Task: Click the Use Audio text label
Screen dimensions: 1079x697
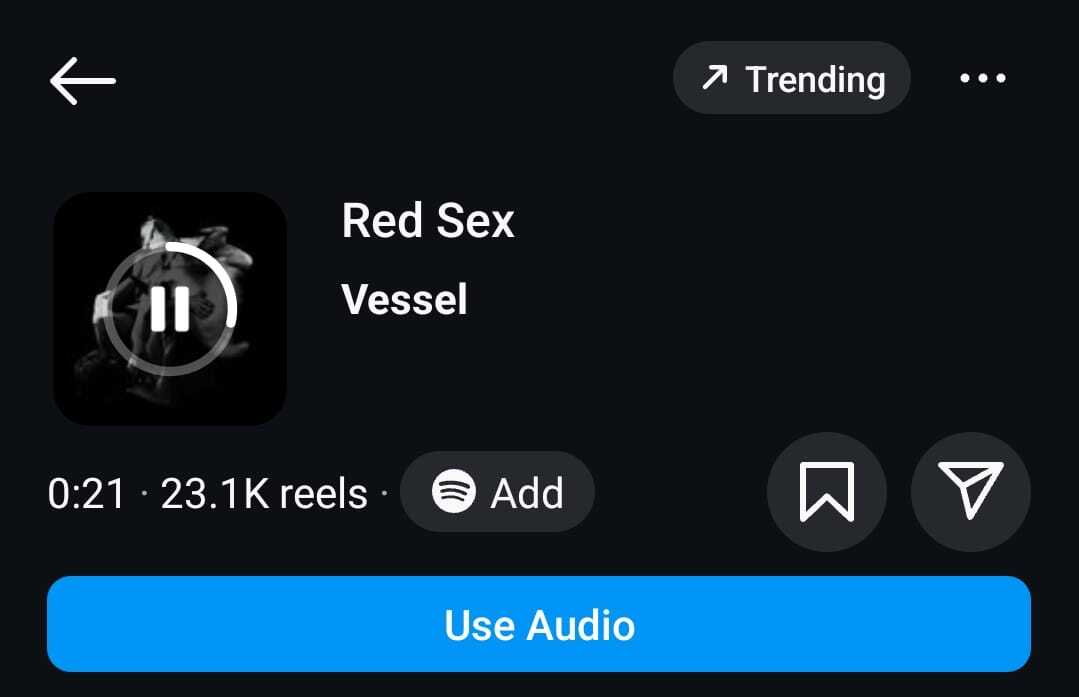Action: (x=540, y=625)
